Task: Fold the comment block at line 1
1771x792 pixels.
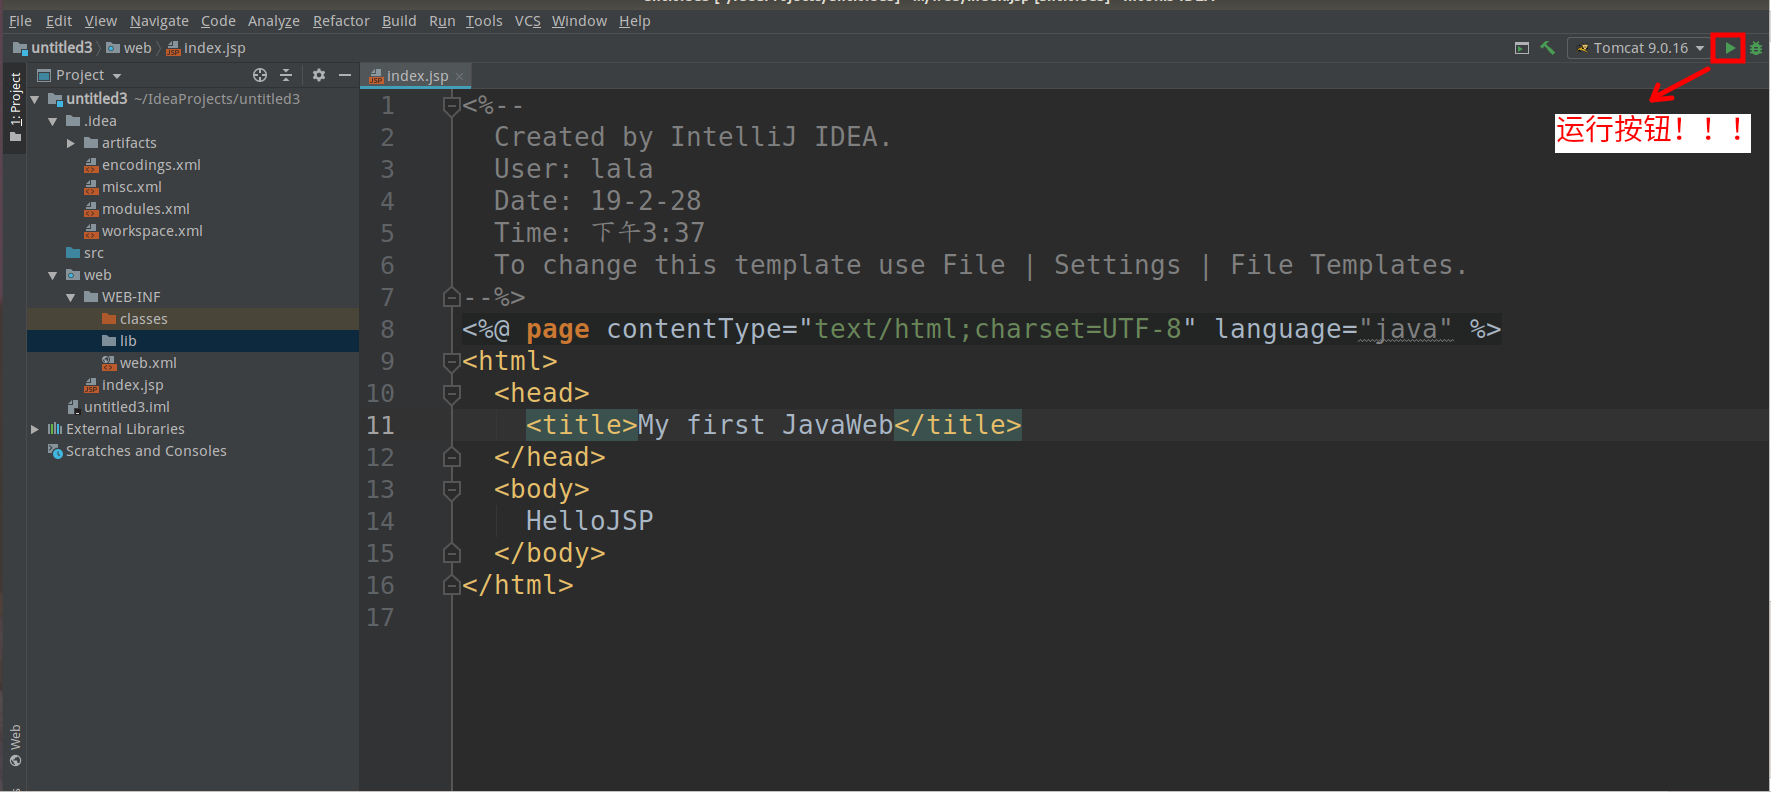Action: pos(451,105)
